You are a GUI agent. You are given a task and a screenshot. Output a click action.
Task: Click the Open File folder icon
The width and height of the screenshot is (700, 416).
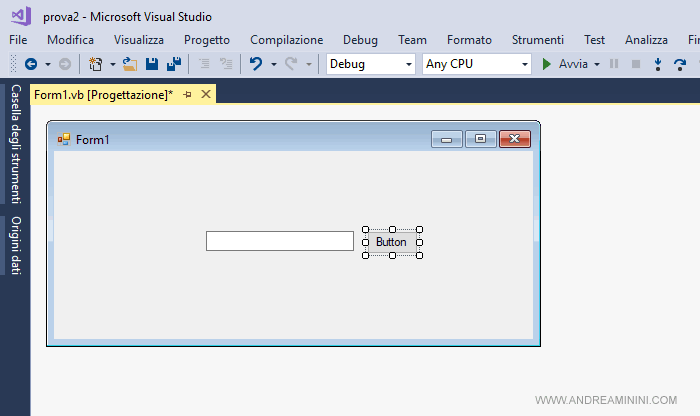tap(130, 64)
